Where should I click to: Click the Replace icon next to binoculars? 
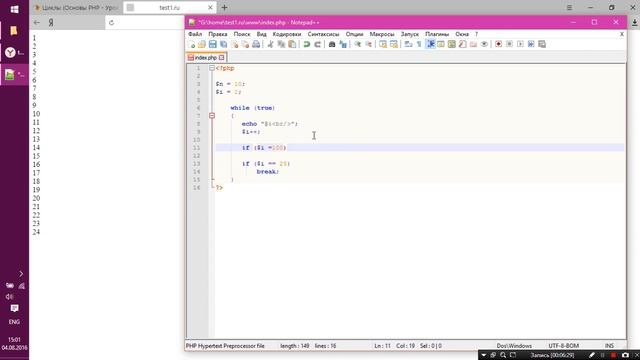click(343, 44)
